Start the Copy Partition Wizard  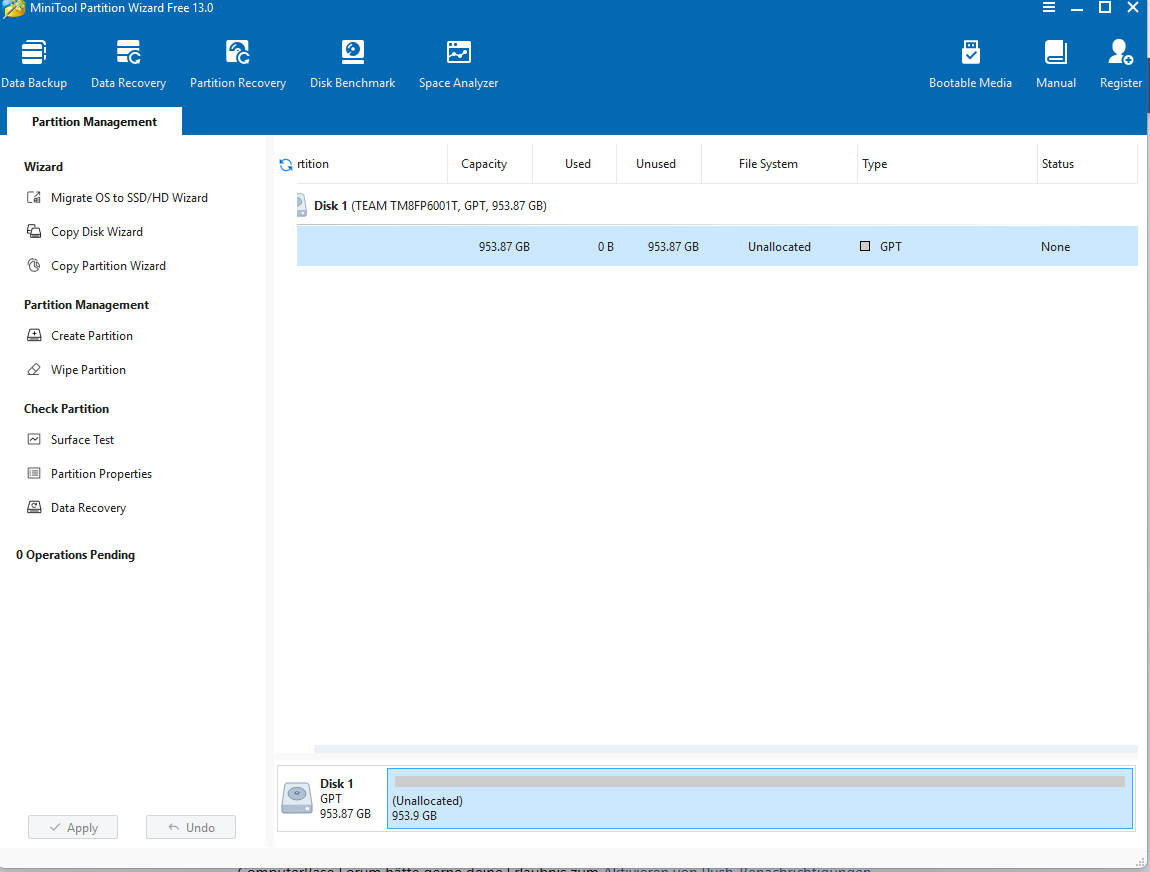(96, 265)
